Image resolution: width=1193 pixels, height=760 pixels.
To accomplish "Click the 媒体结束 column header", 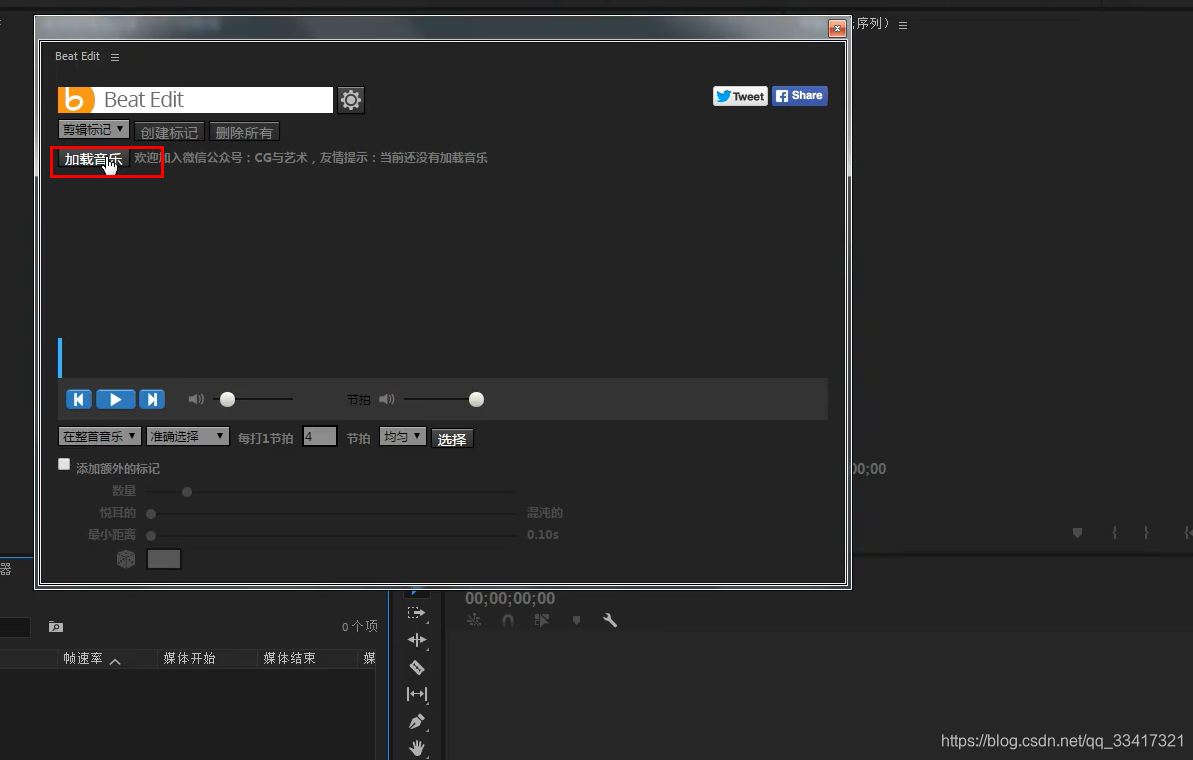I will [289, 659].
